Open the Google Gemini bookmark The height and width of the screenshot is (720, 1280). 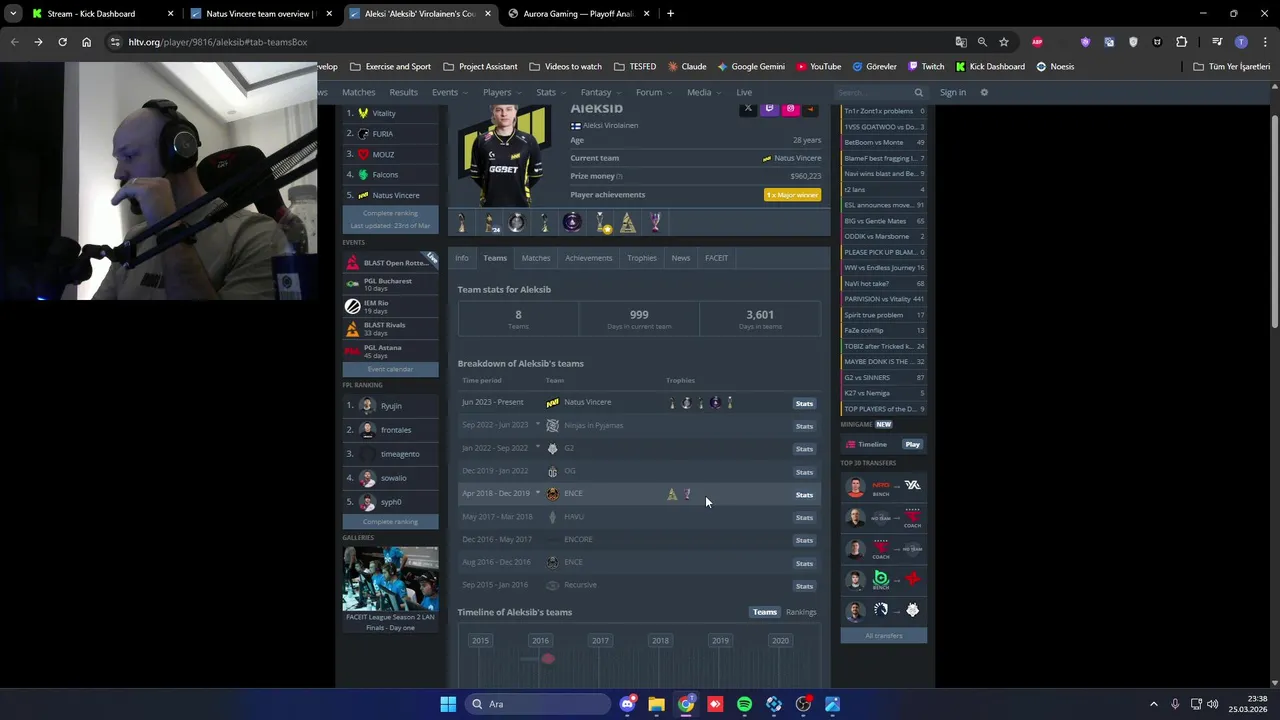(x=751, y=67)
